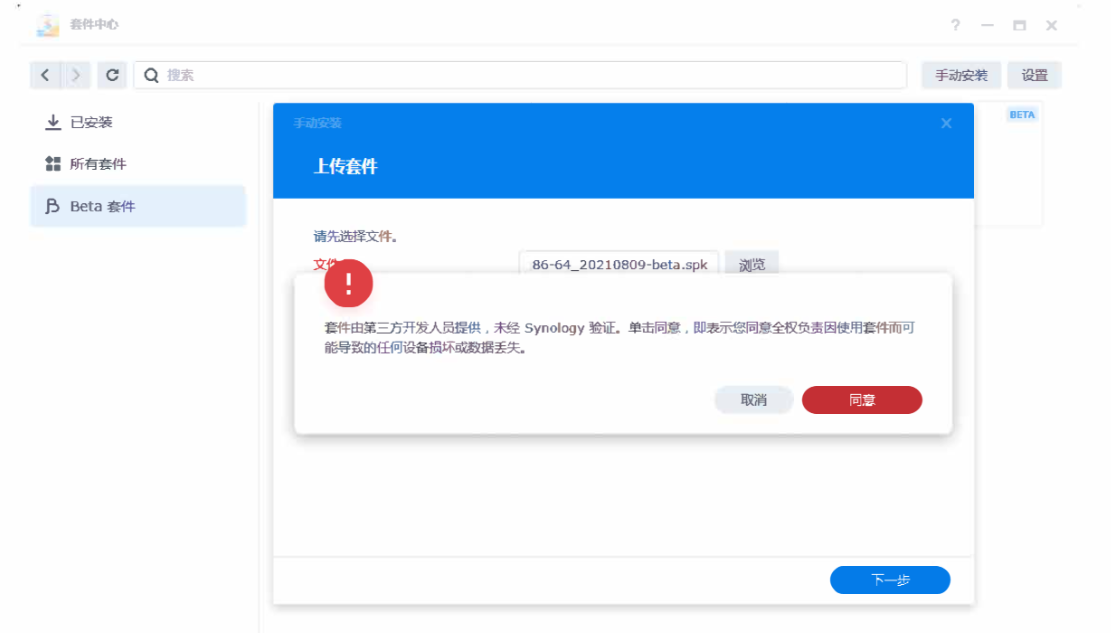The width and height of the screenshot is (1111, 633).
Task: Click the Beta 套件 B icon
Action: 52,206
